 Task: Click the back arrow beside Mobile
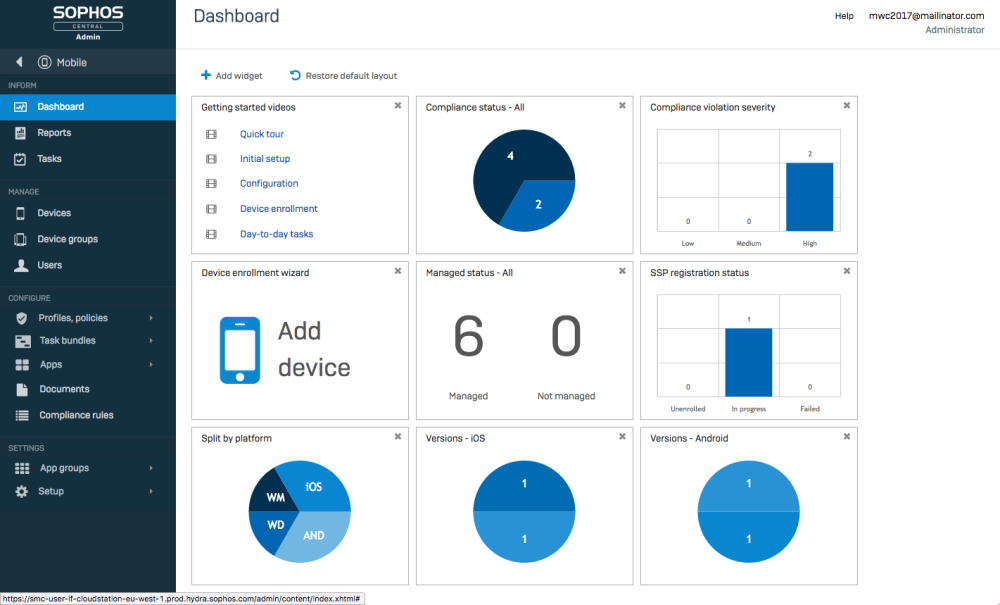coord(19,62)
